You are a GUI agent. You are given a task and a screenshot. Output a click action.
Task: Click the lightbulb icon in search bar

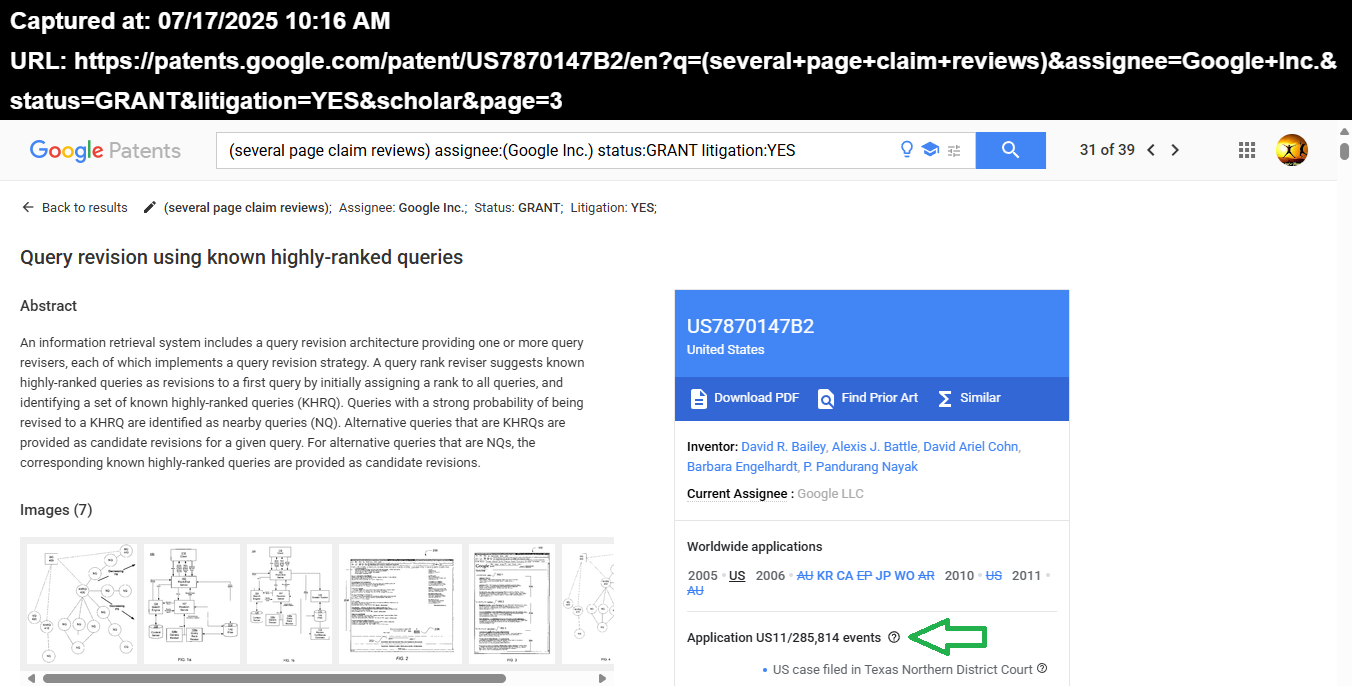(907, 150)
